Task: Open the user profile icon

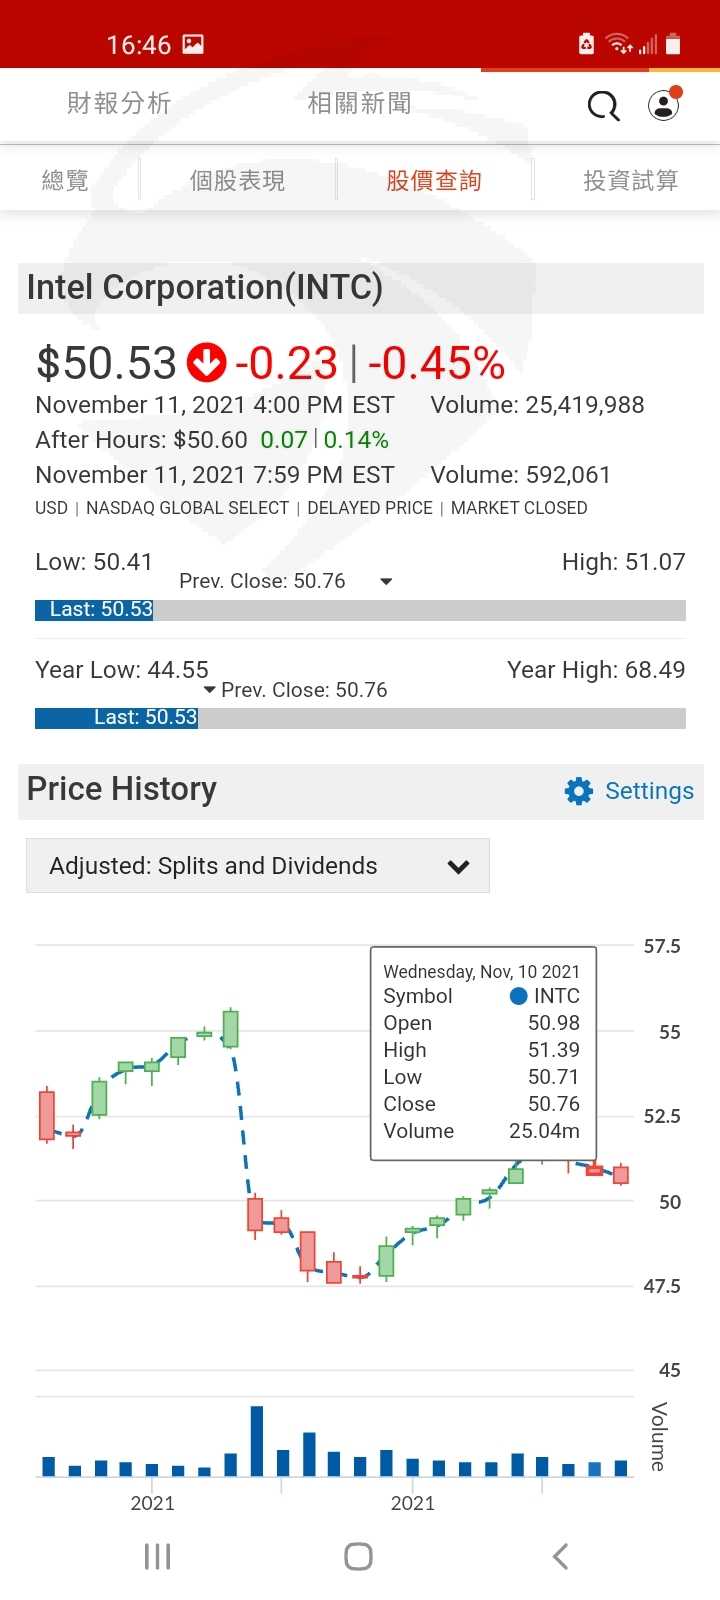Action: (x=663, y=105)
